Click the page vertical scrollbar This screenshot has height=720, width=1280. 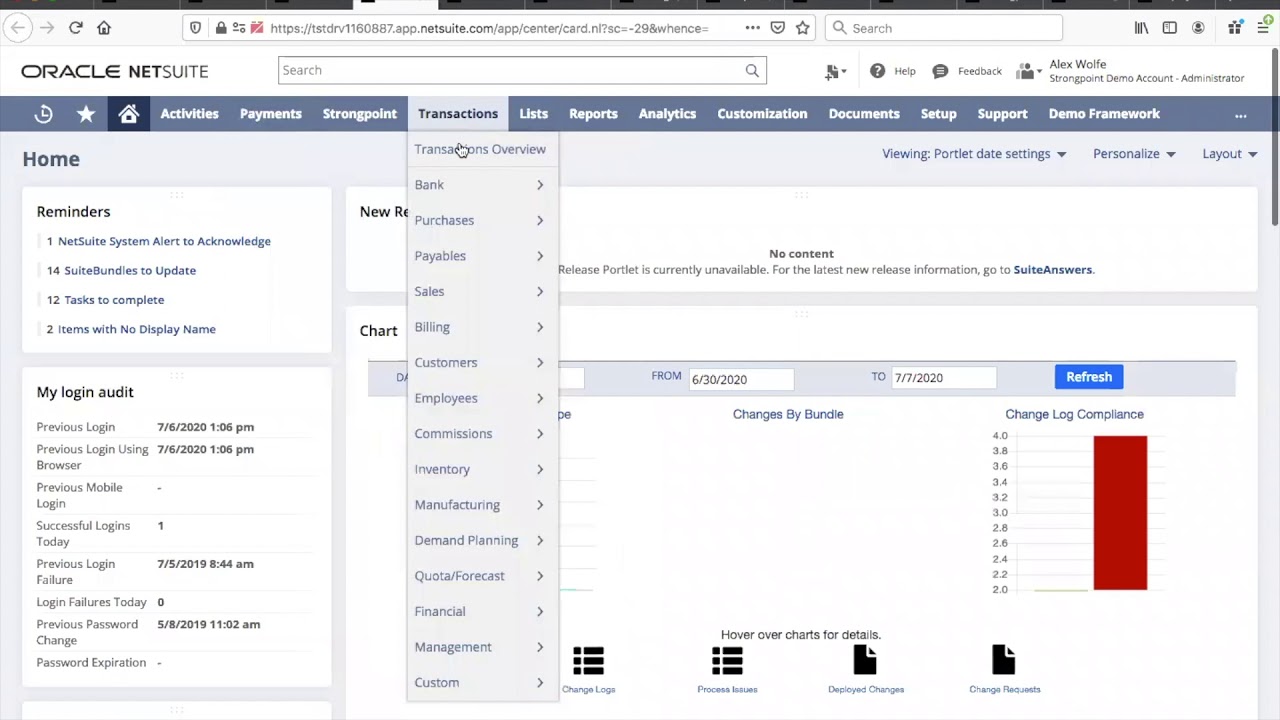click(x=1275, y=135)
